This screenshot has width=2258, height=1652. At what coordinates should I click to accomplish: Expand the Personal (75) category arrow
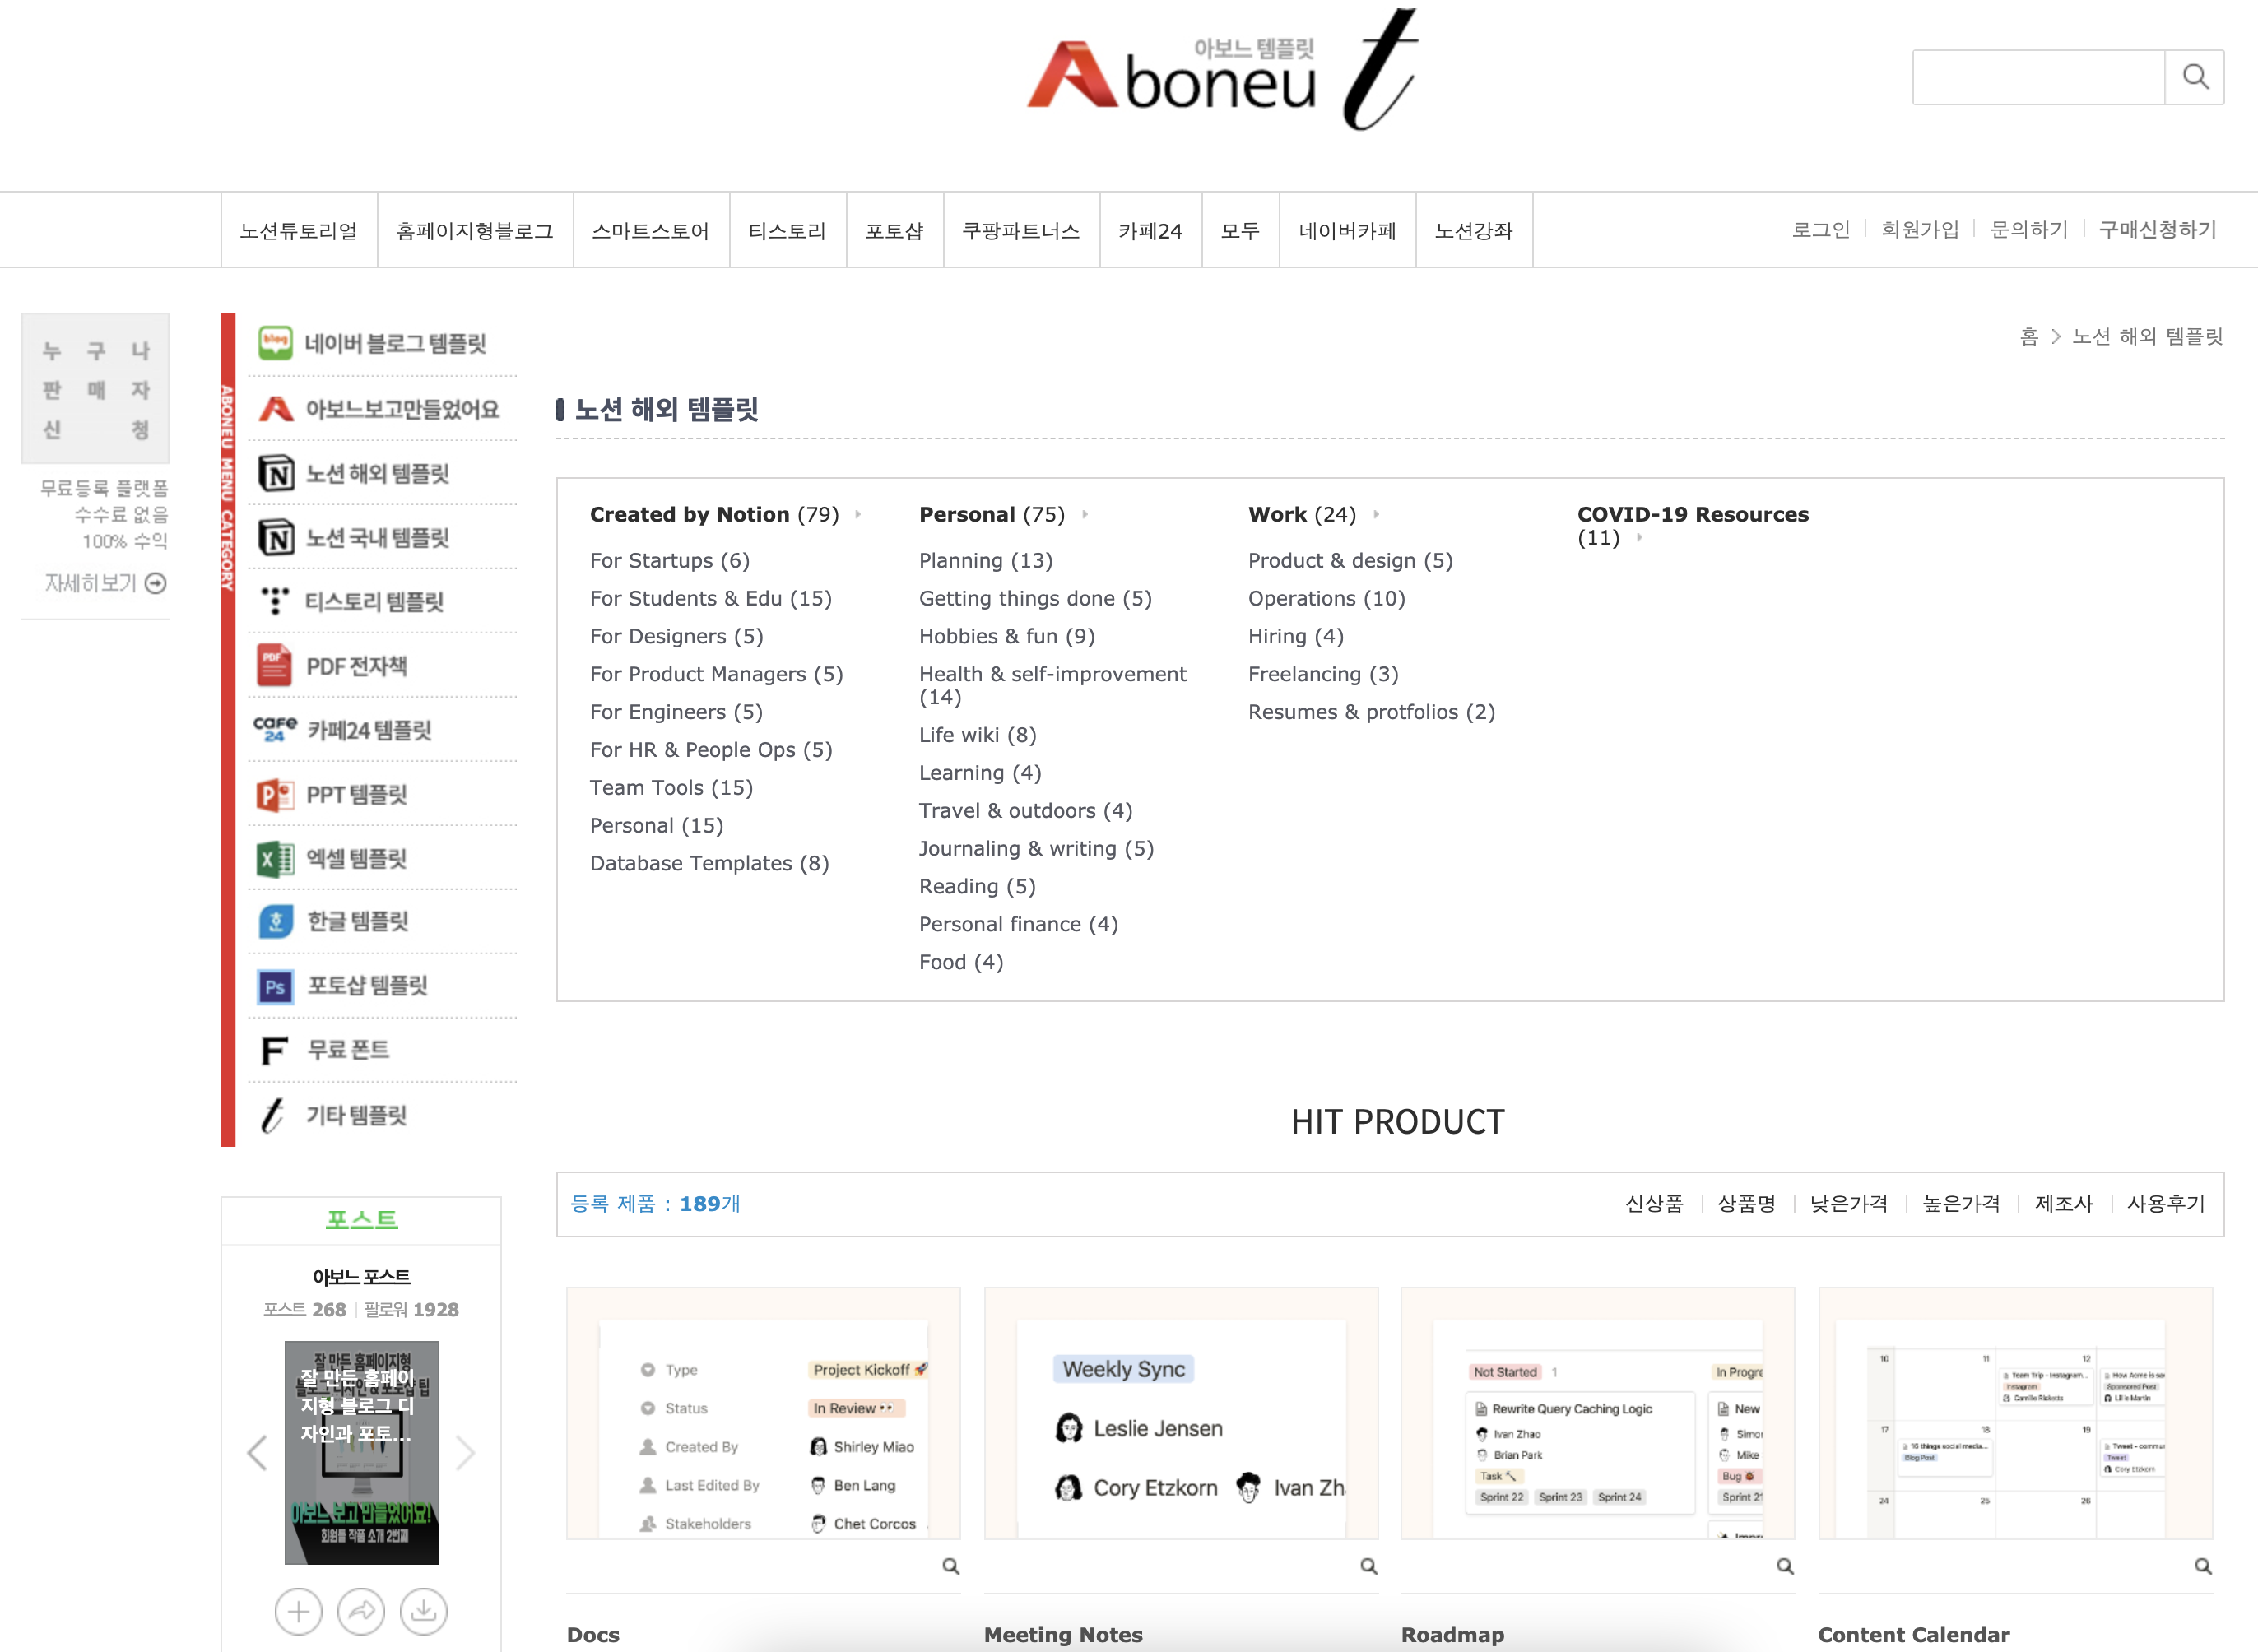1085,514
